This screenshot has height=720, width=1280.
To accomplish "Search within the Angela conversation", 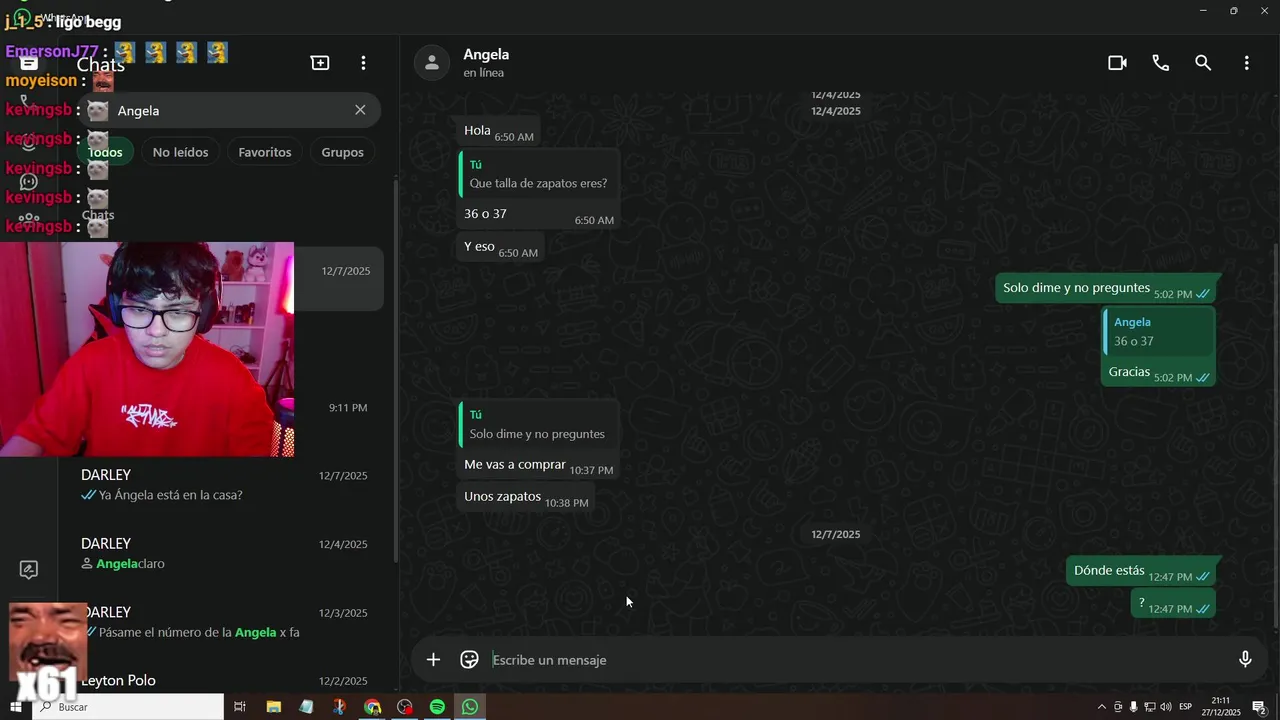I will tap(1203, 63).
